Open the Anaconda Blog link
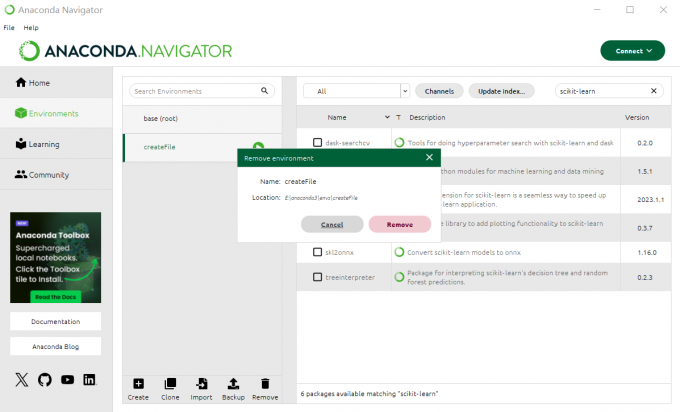The height and width of the screenshot is (412, 680). pos(56,347)
